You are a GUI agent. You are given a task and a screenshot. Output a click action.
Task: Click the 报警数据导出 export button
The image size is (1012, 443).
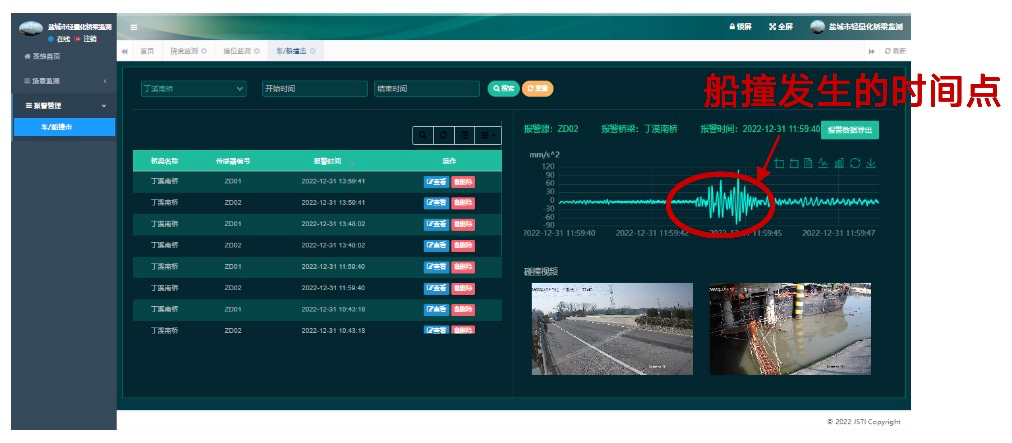pyautogui.click(x=849, y=130)
